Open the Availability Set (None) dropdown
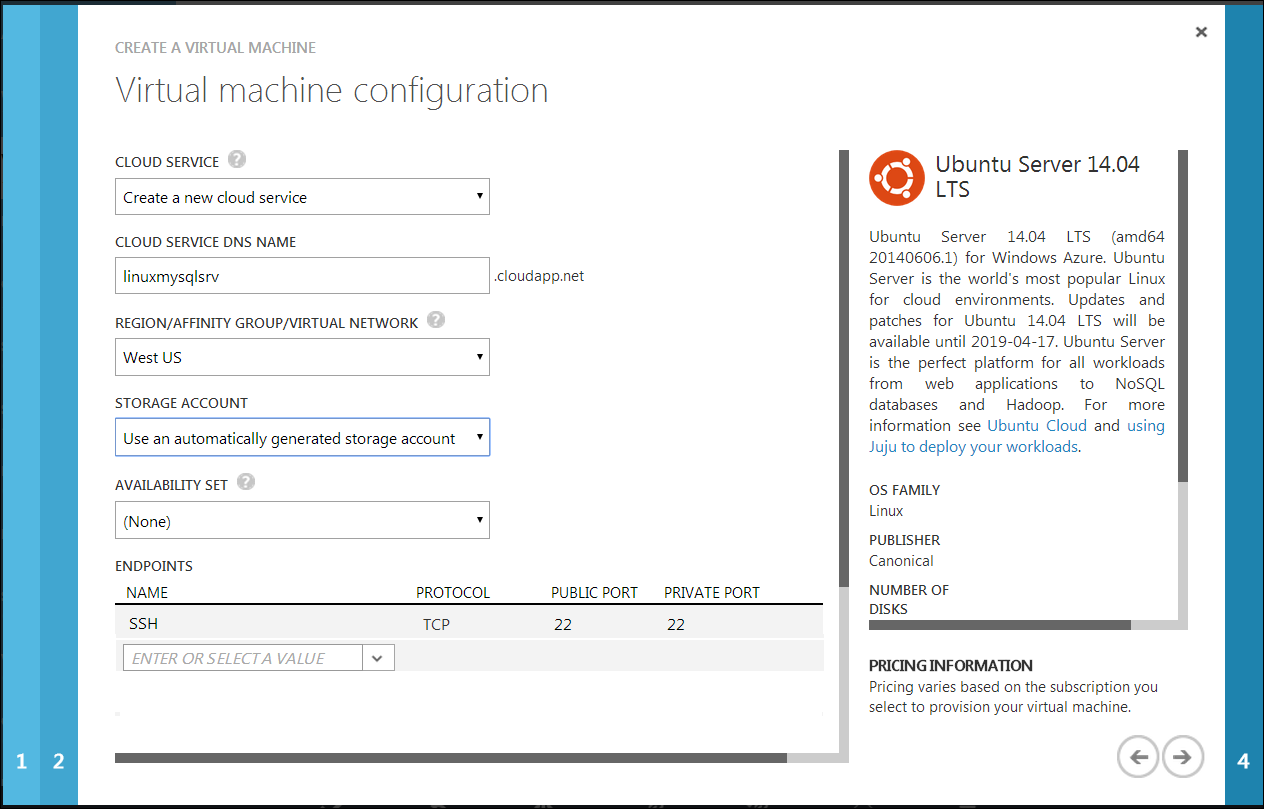1264x809 pixels. pyautogui.click(x=302, y=521)
